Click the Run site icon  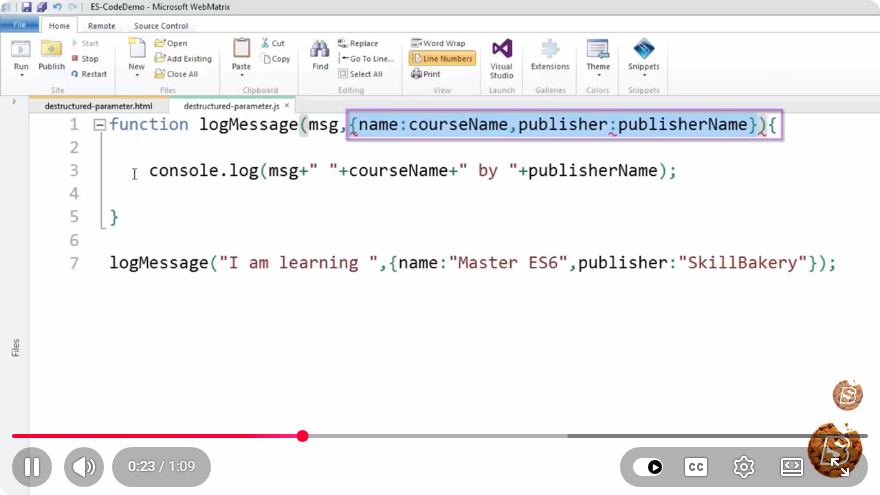tap(21, 49)
